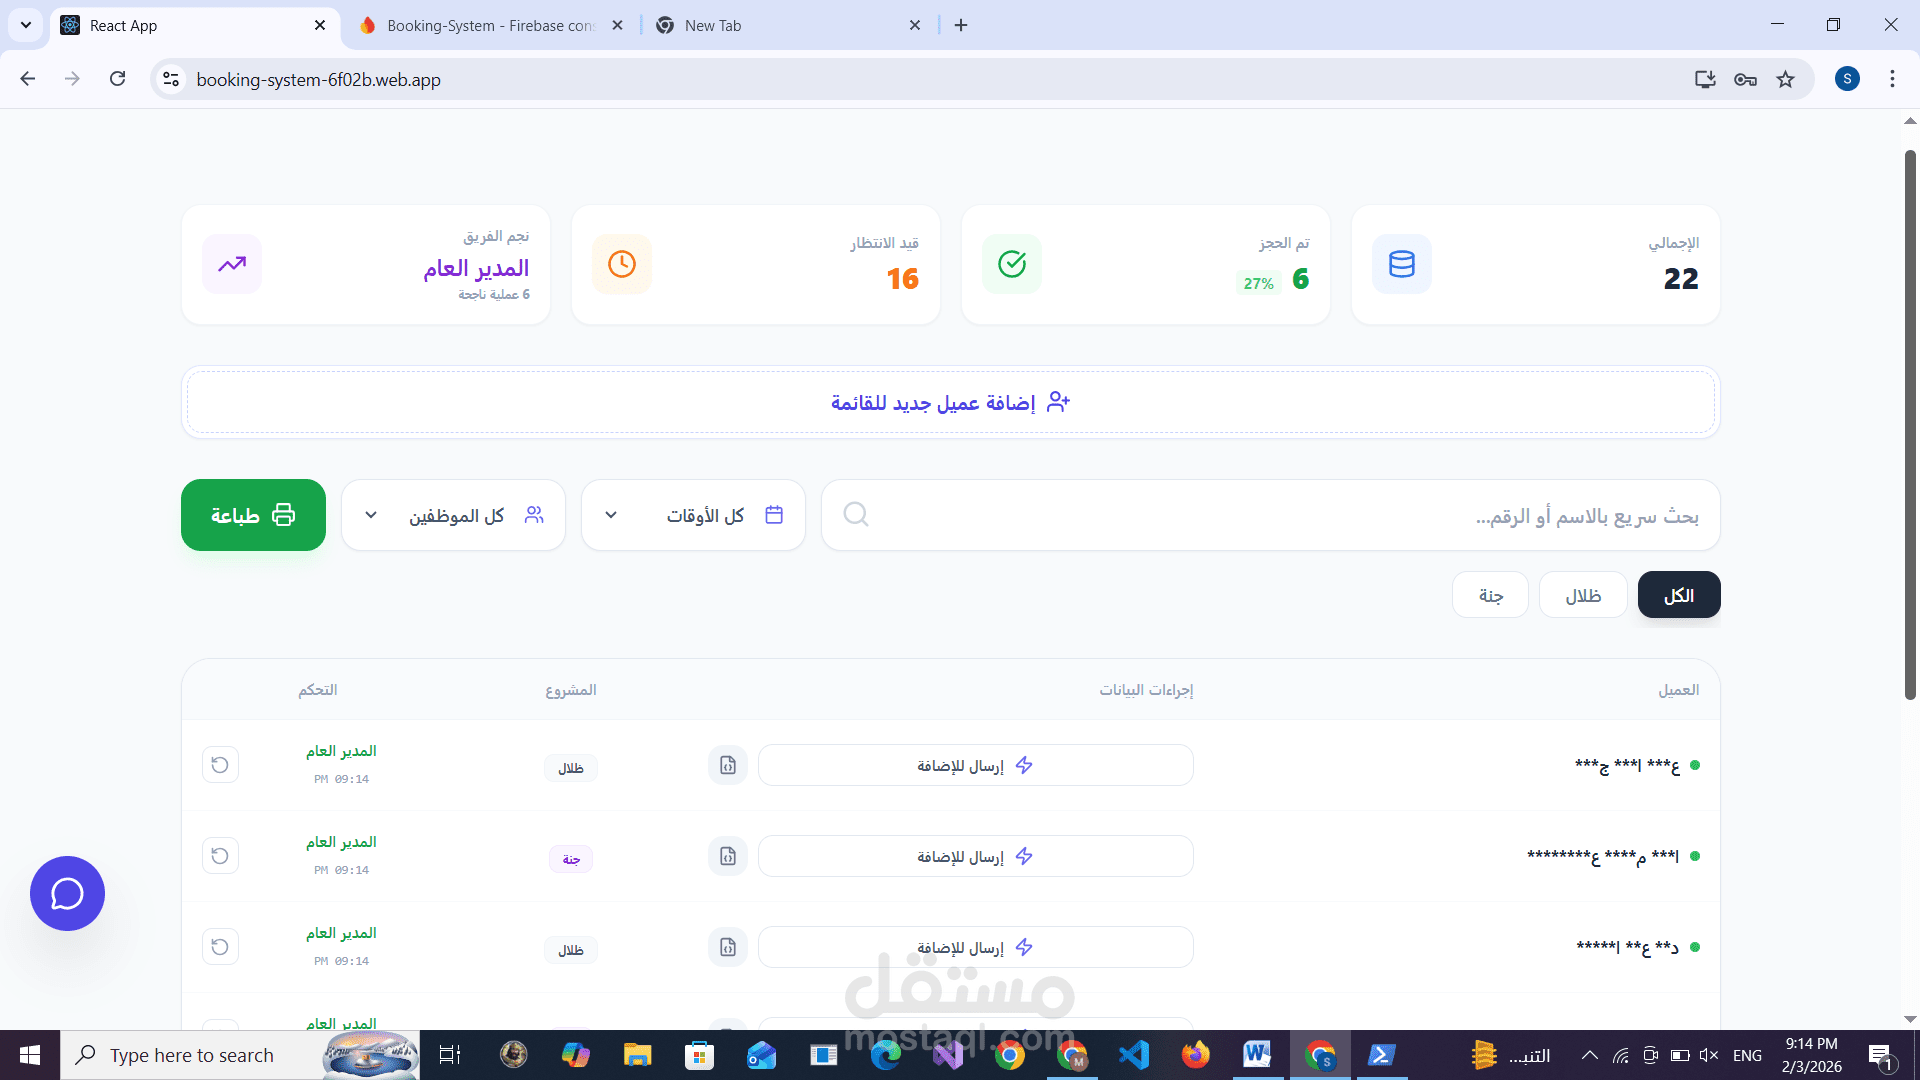1920x1080 pixels.
Task: Click the green طباعة print button
Action: coord(253,515)
